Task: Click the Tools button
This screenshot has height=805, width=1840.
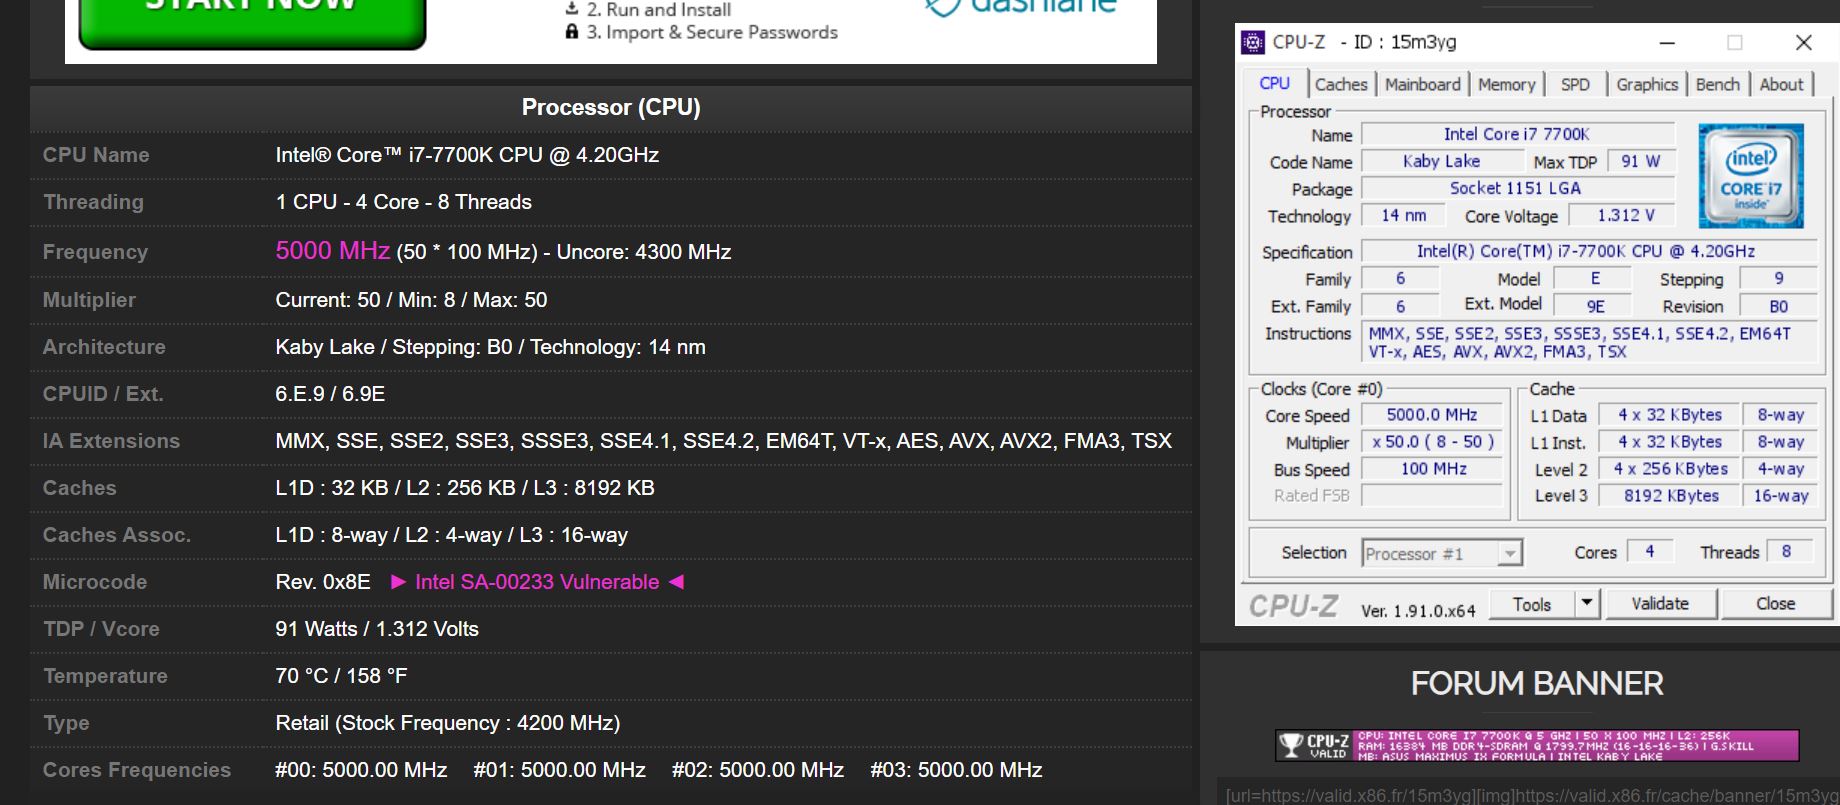Action: tap(1532, 604)
